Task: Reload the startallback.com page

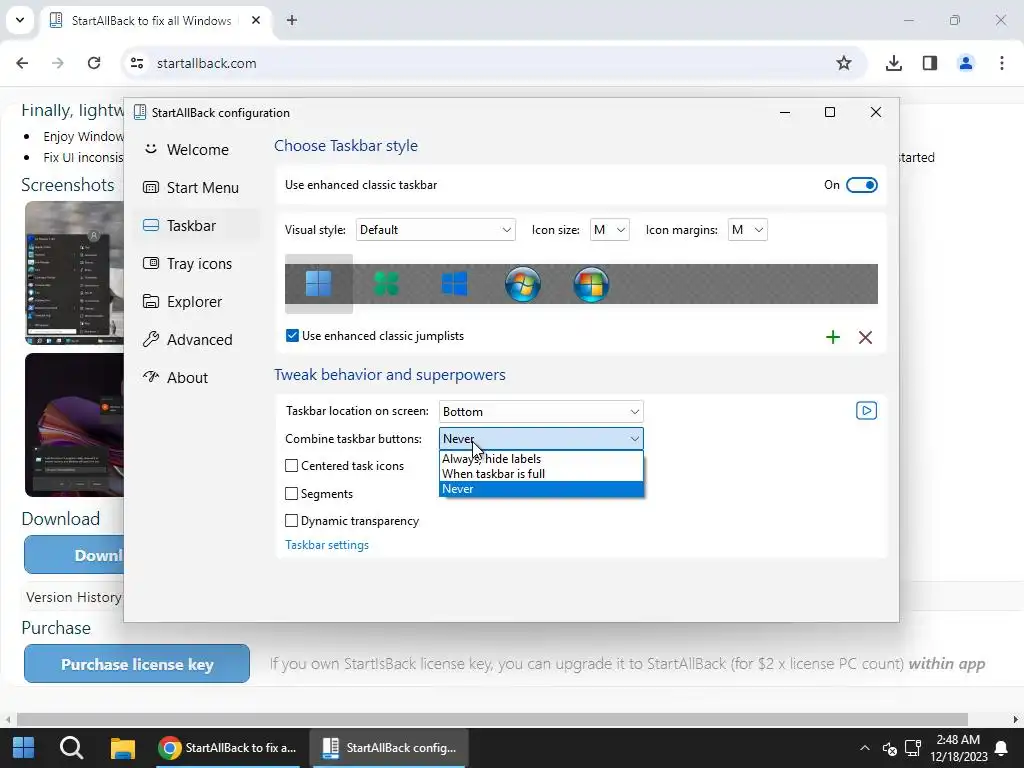Action: 94,63
